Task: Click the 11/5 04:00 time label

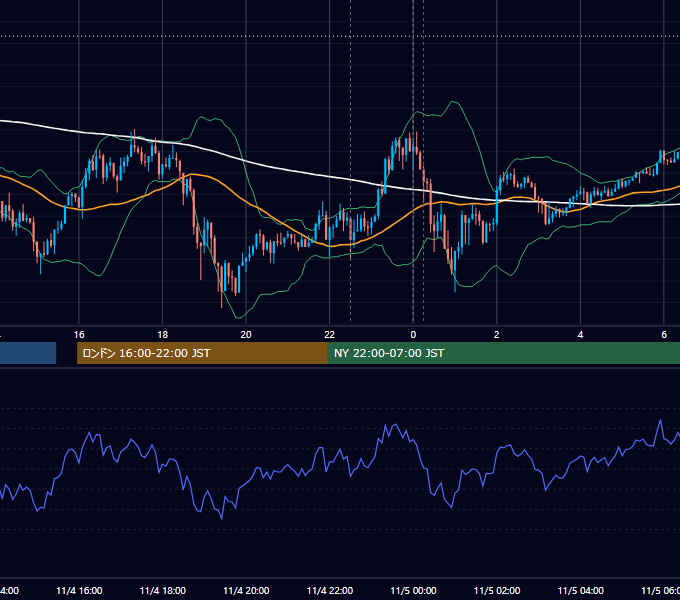Action: (x=581, y=591)
